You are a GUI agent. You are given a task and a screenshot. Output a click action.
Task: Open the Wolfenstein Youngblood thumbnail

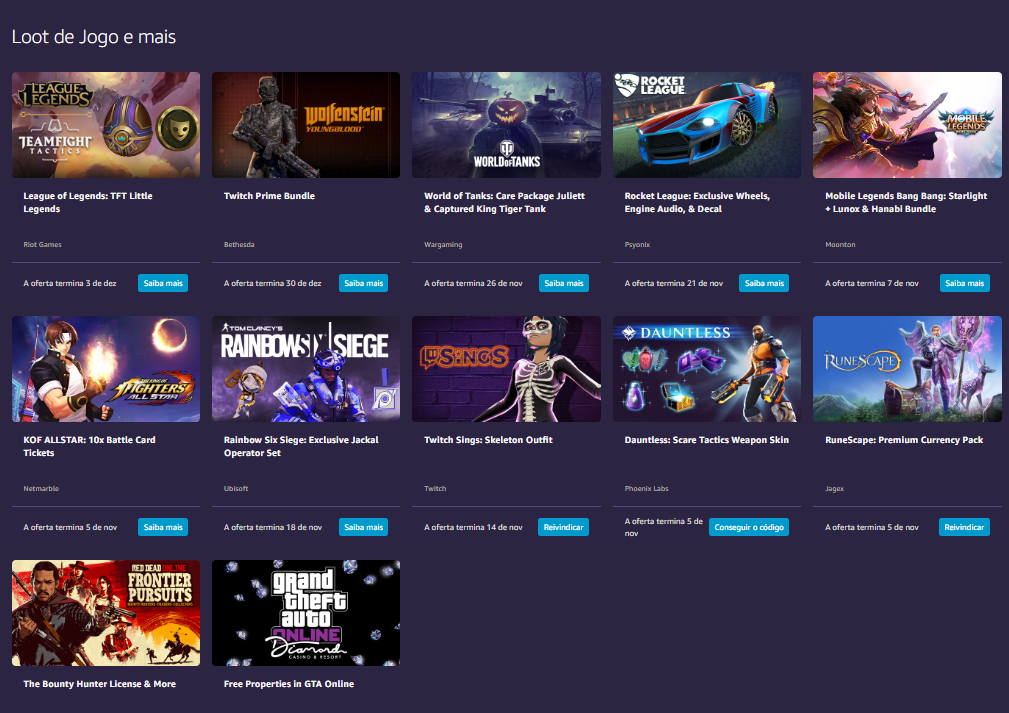(306, 125)
